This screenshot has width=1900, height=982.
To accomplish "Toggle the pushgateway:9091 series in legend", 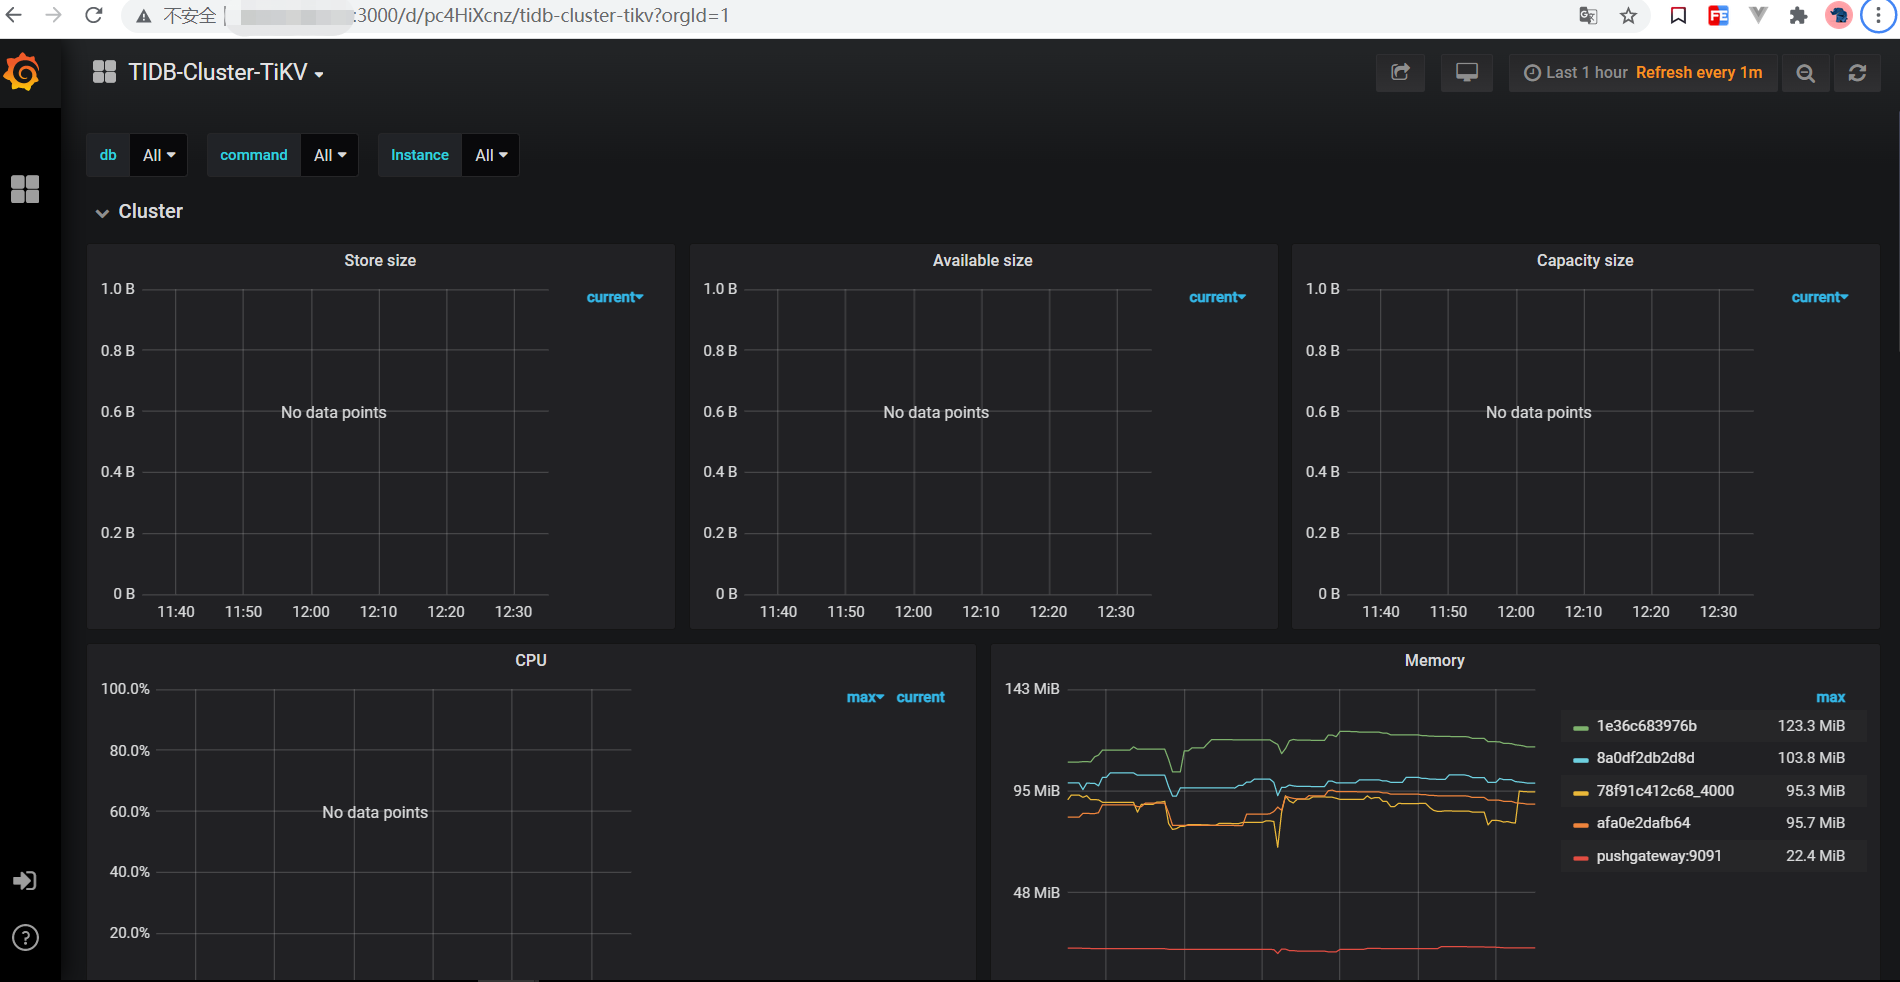I will click(x=1659, y=856).
